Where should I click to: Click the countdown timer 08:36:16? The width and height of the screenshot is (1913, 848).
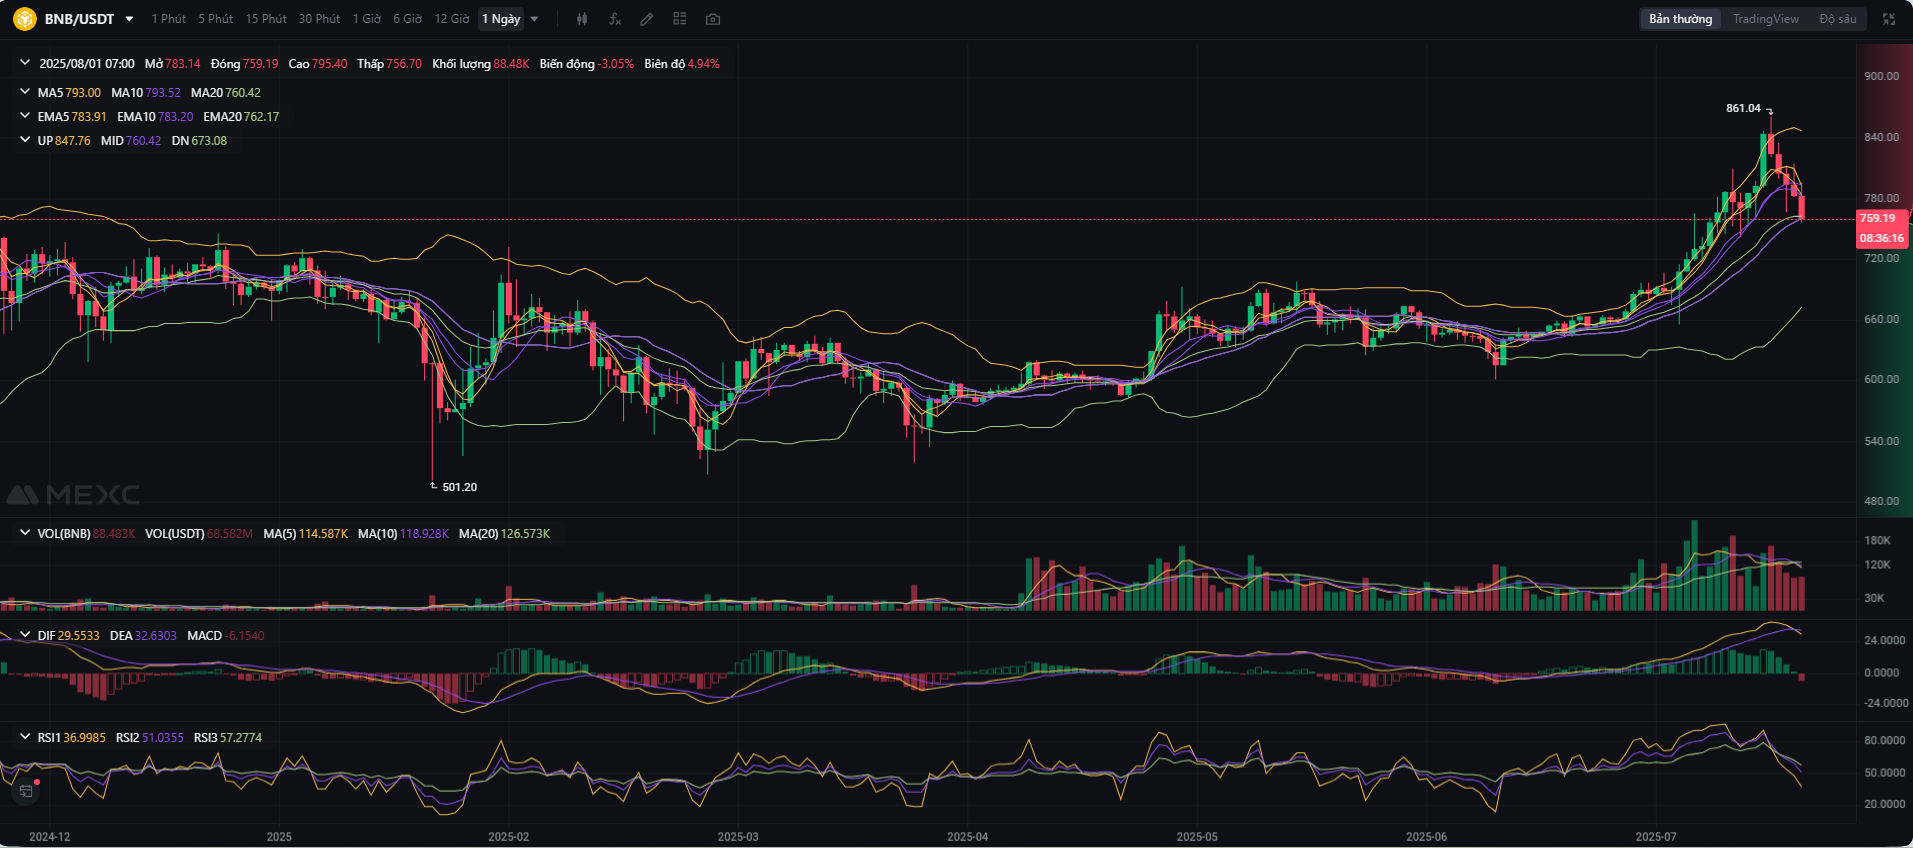point(1881,238)
